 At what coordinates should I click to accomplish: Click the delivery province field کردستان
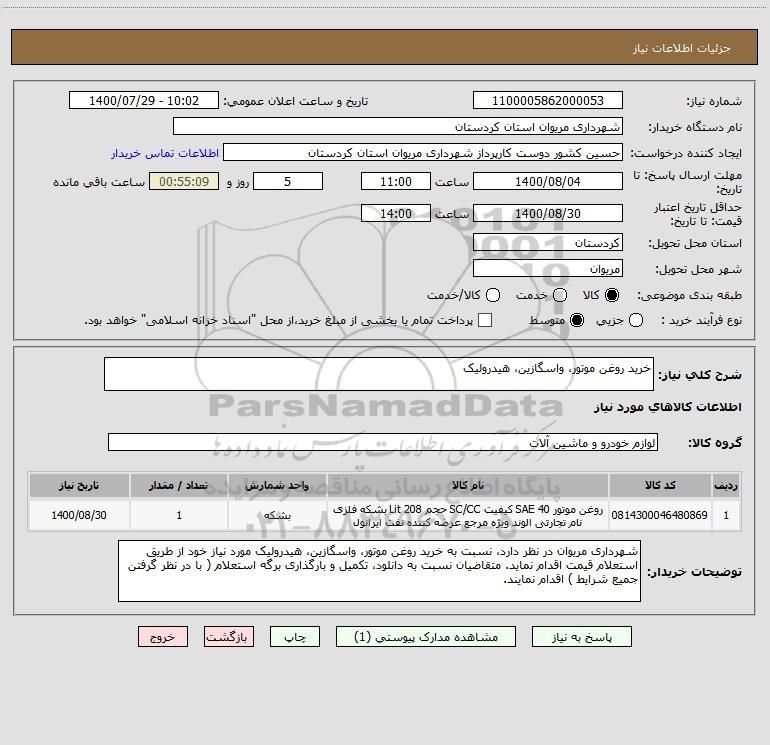pos(548,243)
